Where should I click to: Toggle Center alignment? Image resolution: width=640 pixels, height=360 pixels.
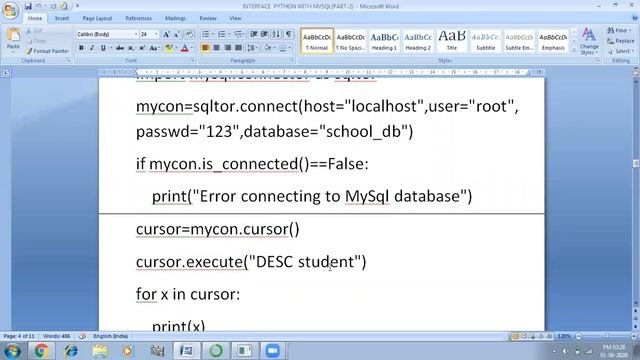click(x=216, y=48)
